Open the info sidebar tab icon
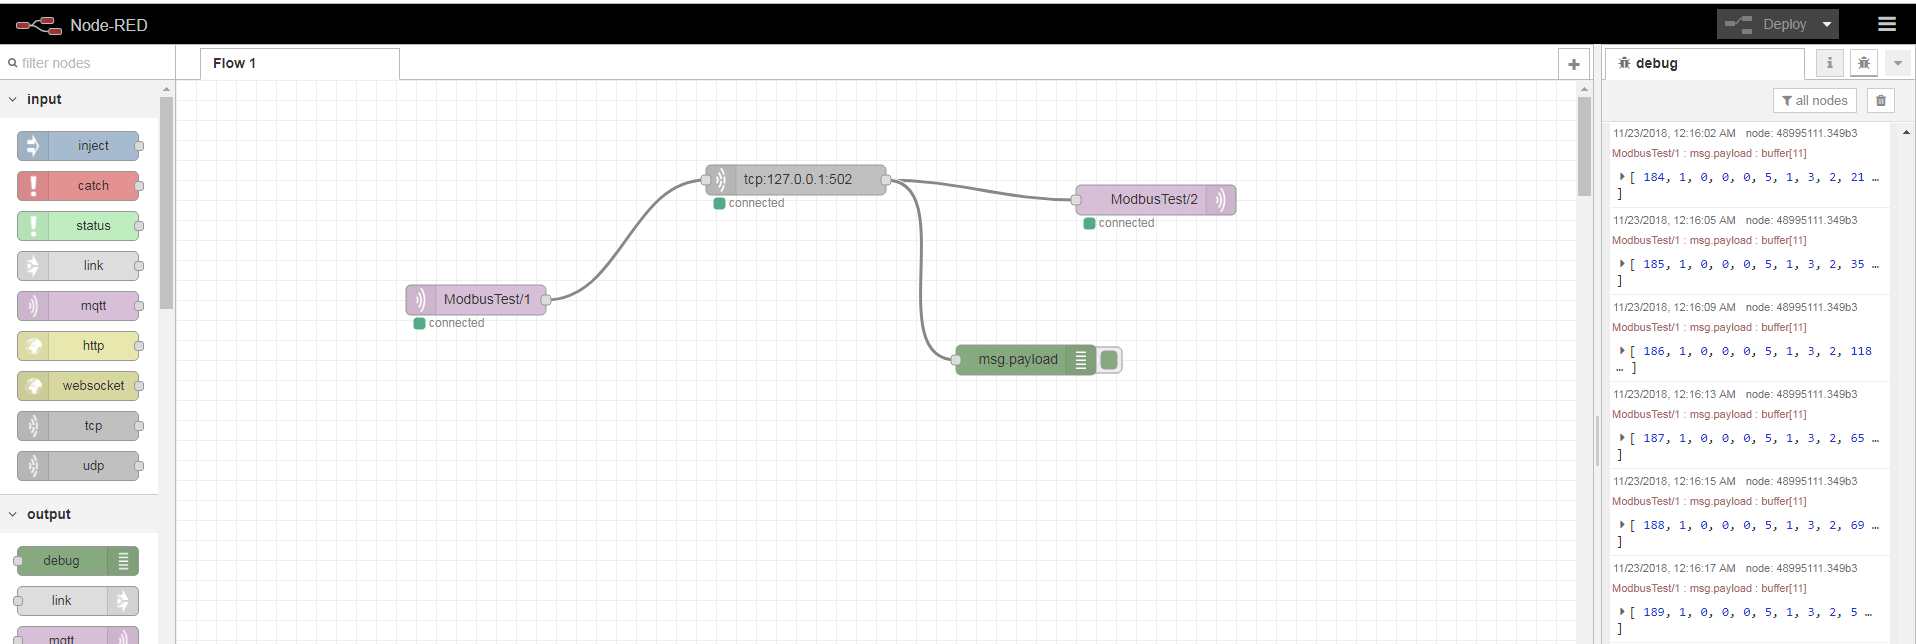The image size is (1916, 644). coord(1829,63)
